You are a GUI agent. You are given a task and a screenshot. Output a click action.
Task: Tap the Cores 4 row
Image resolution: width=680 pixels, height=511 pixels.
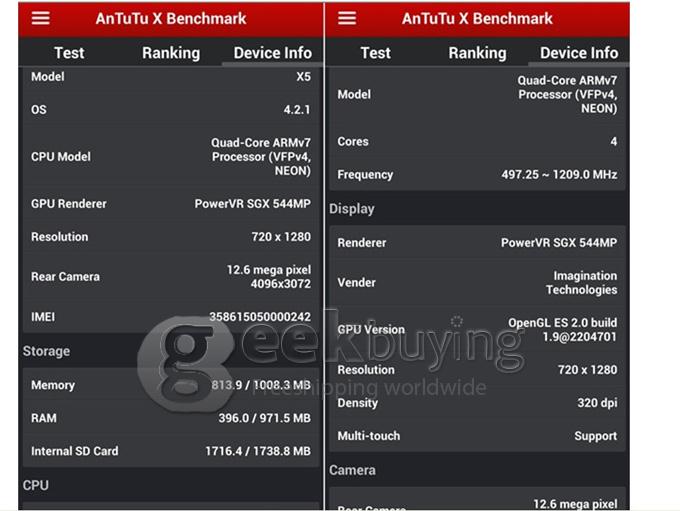[477, 141]
